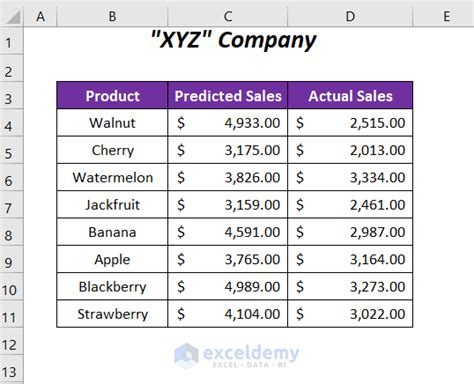Select Strawberry actual sales 3,022.00
Image resolution: width=474 pixels, height=384 pixels.
(350, 314)
